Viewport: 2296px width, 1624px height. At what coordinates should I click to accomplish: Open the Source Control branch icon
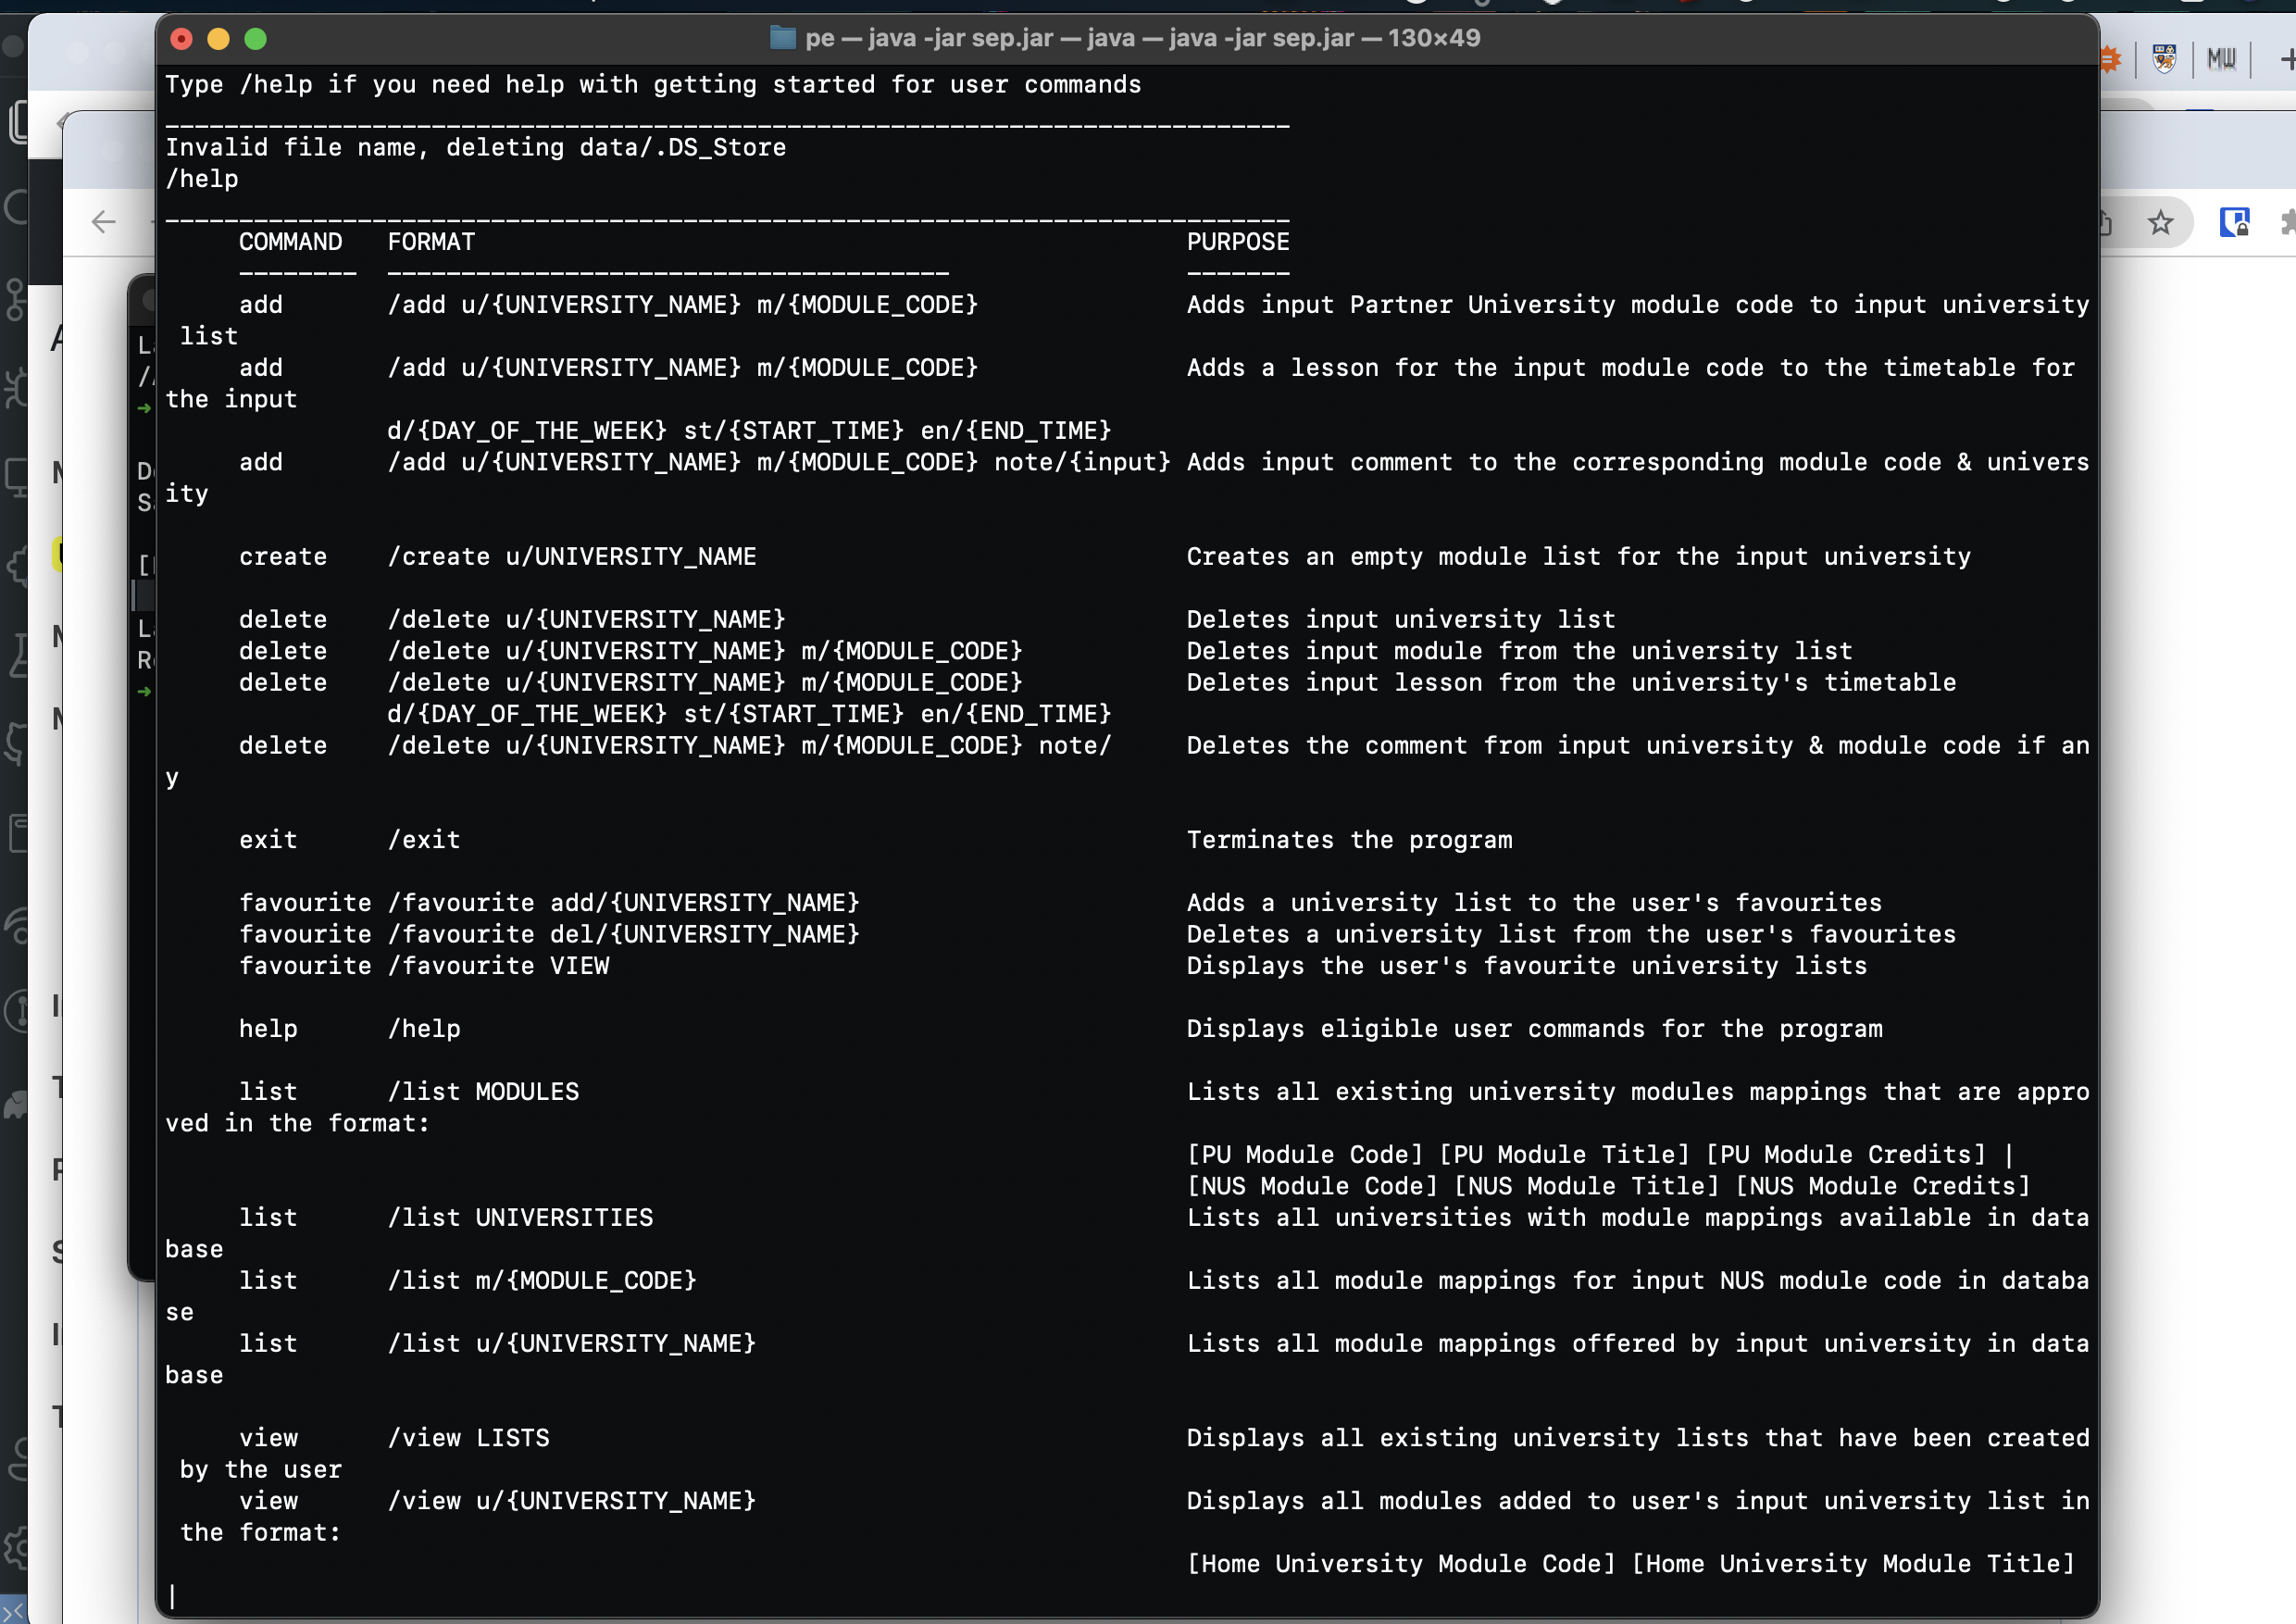click(15, 298)
